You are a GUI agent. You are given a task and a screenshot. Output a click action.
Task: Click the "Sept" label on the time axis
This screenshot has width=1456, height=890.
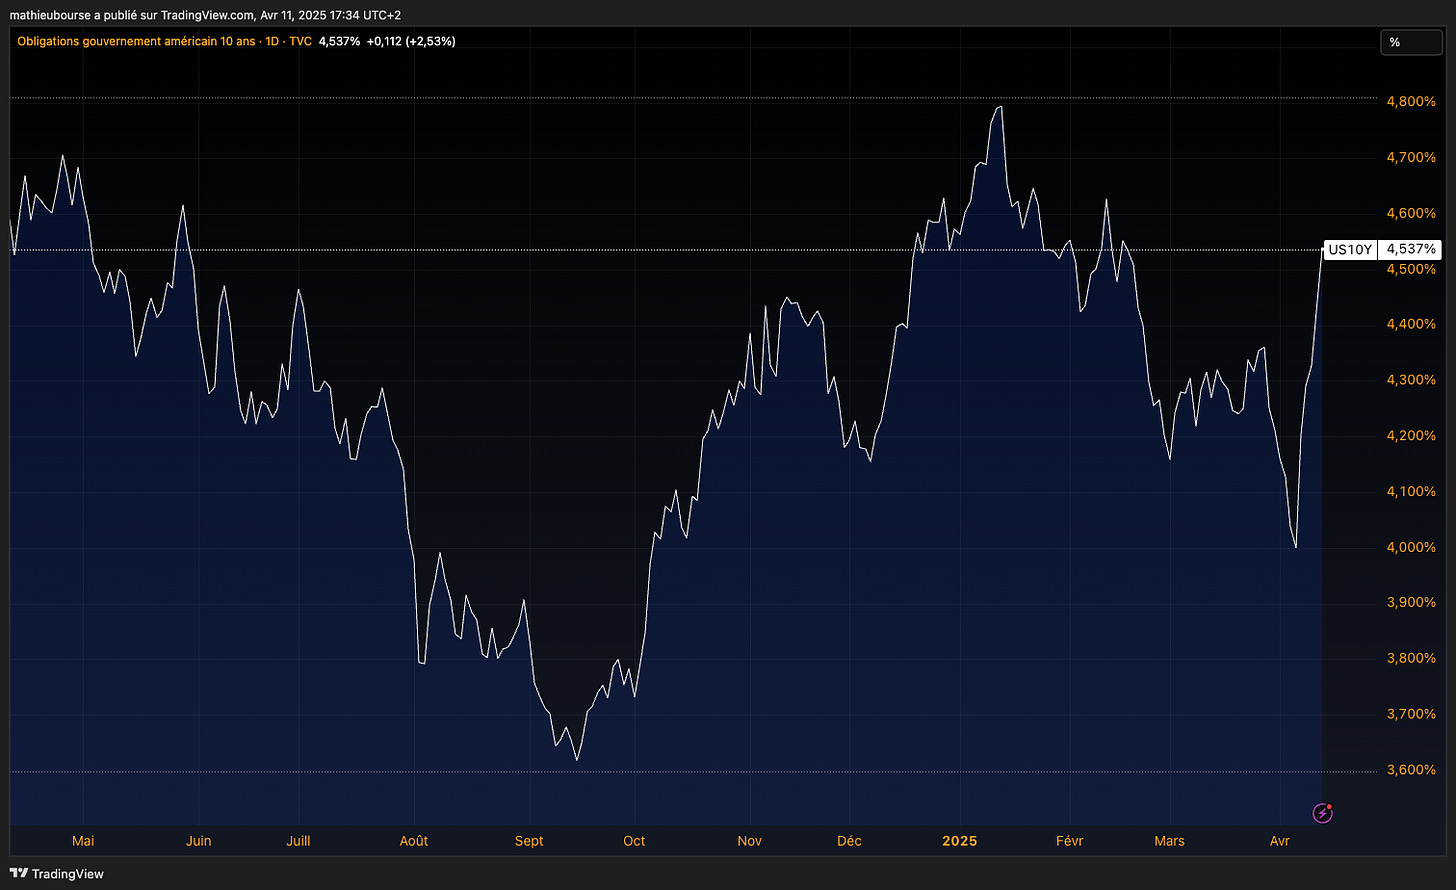click(x=529, y=841)
